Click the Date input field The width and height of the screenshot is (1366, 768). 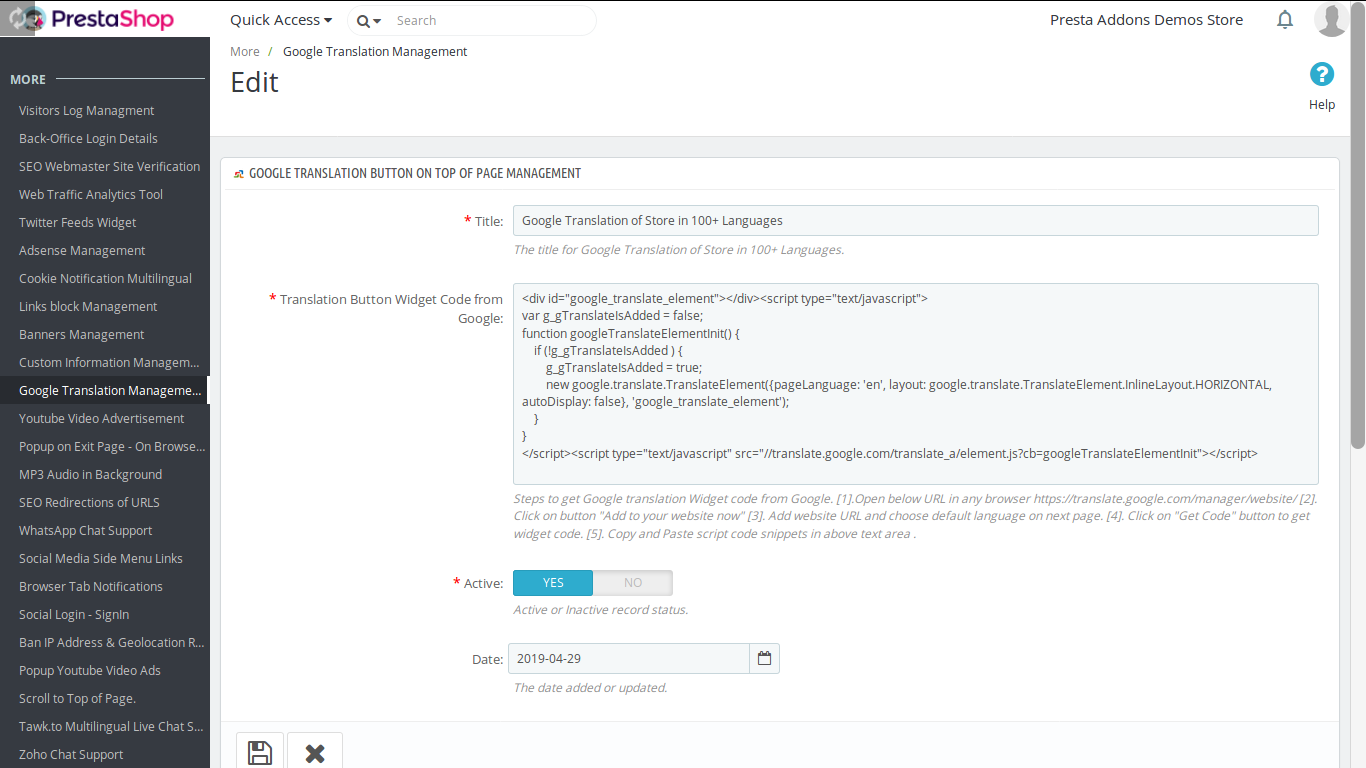[629, 659]
